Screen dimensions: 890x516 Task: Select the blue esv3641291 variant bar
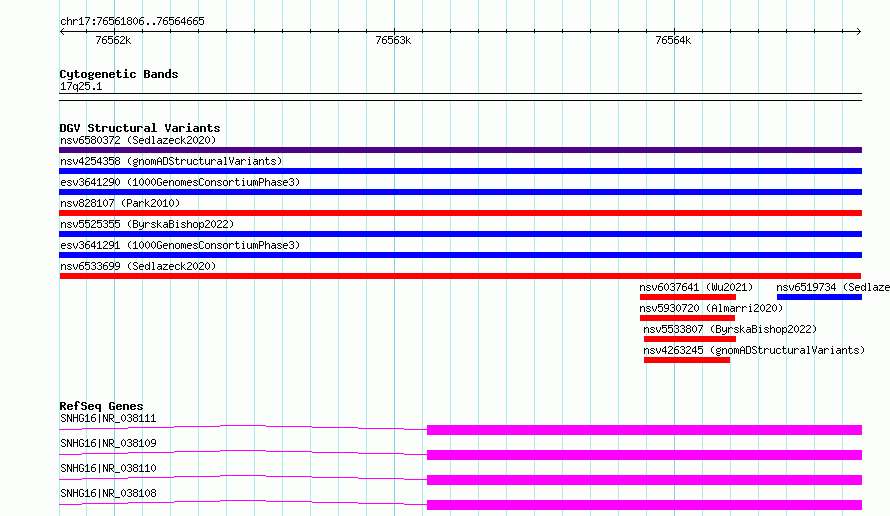tap(460, 255)
